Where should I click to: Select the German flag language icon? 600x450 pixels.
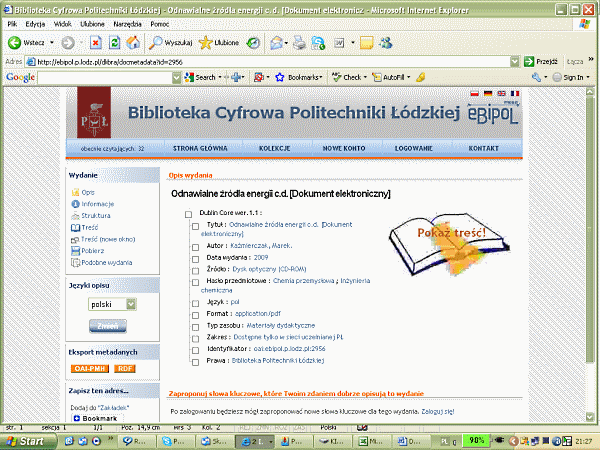488,93
